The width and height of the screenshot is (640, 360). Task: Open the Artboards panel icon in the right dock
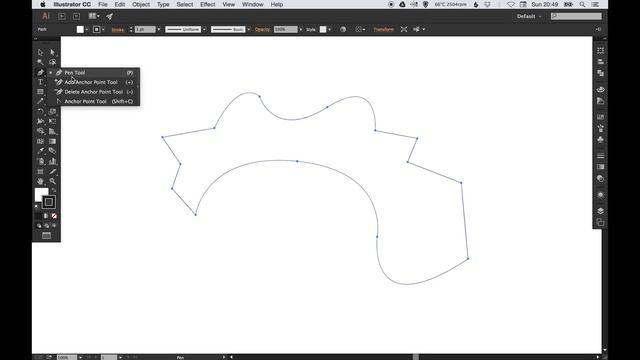[600, 222]
